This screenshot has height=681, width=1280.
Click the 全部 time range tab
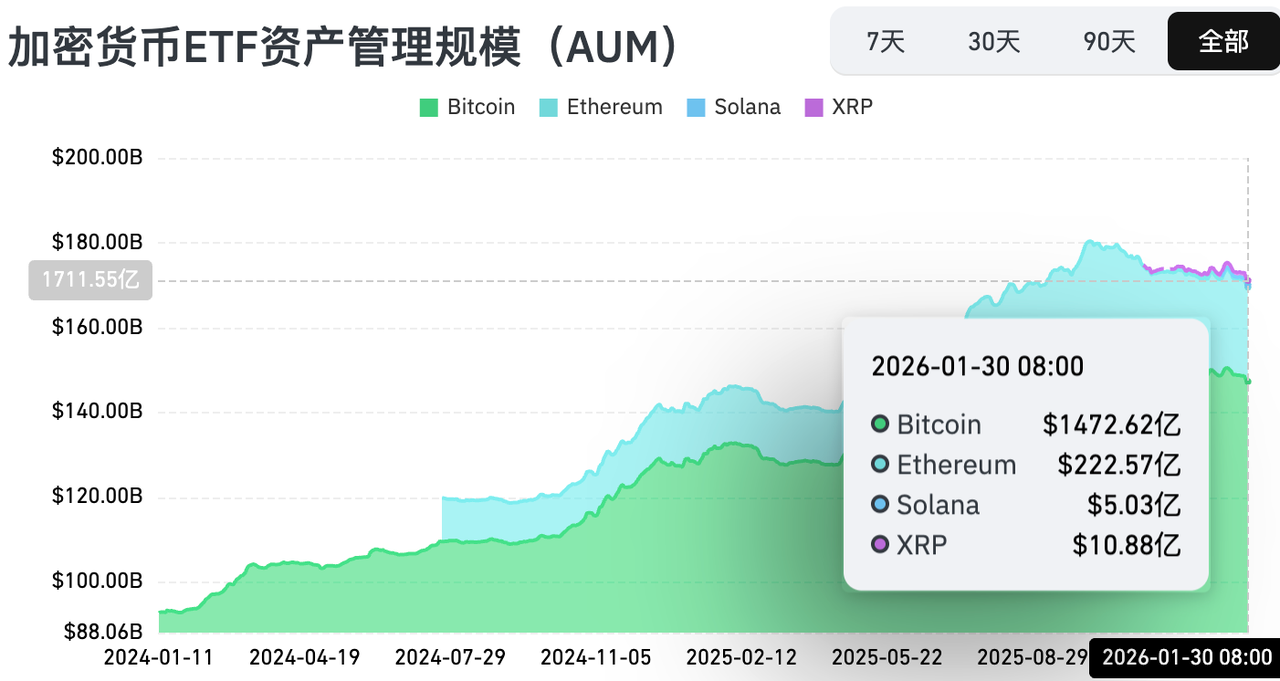click(1223, 41)
